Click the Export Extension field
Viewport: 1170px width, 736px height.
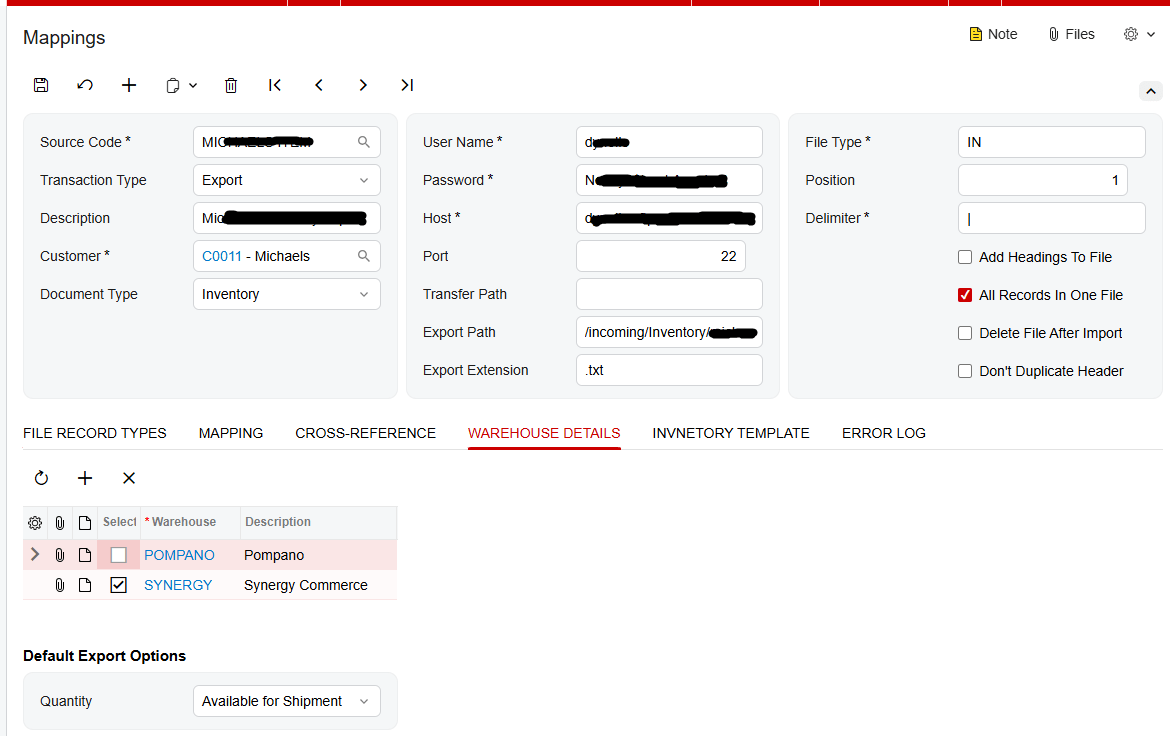(x=669, y=370)
